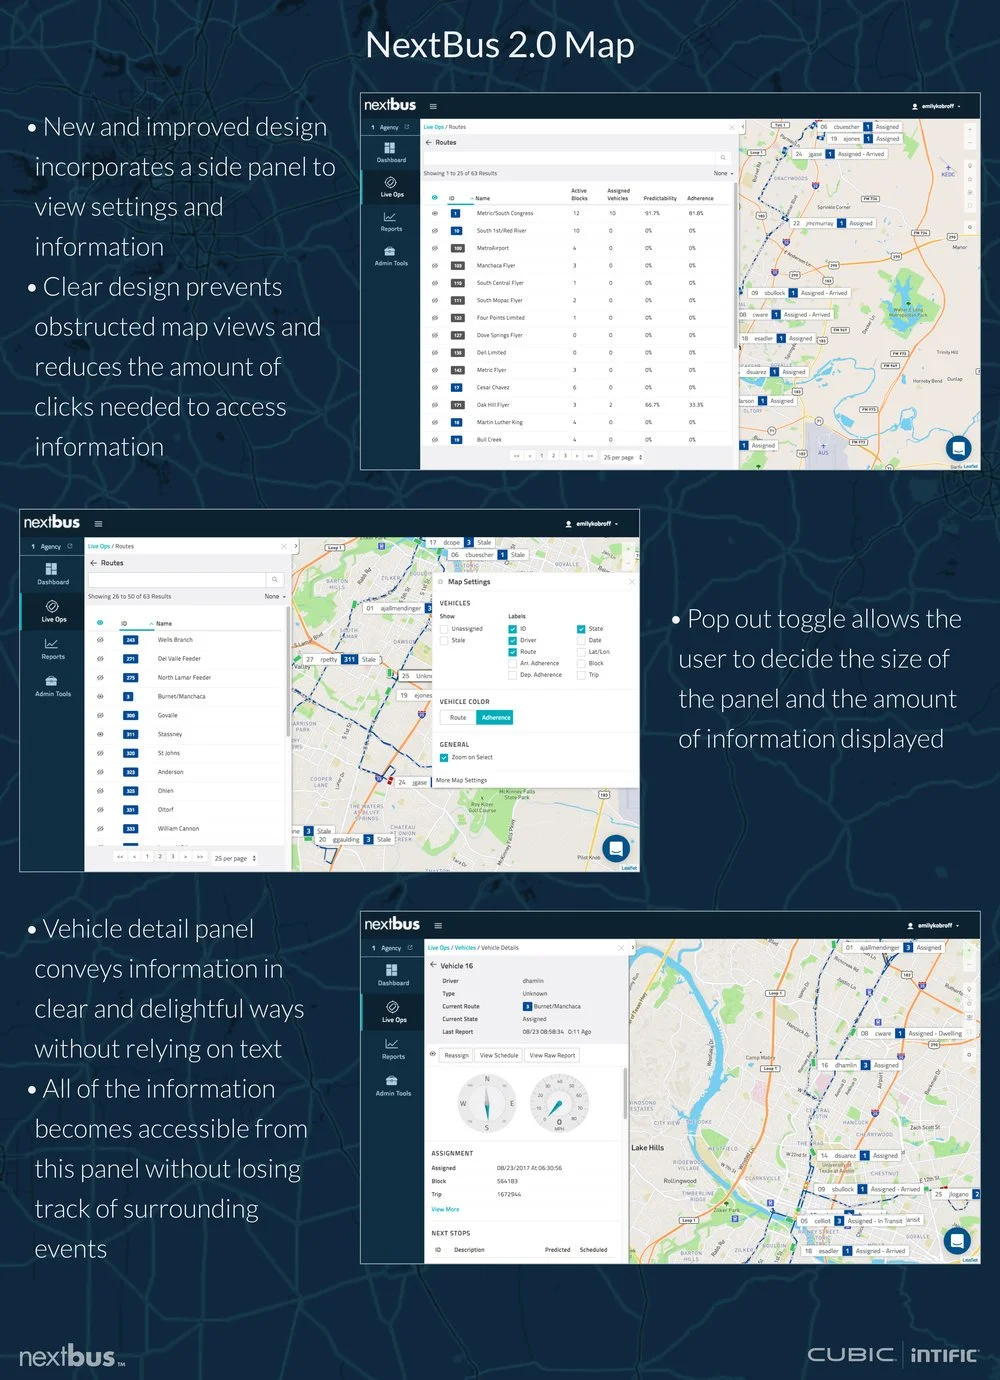Open hamburger menu in top routes-table screenshot
Screen dimensions: 1000x1380
[x=433, y=106]
